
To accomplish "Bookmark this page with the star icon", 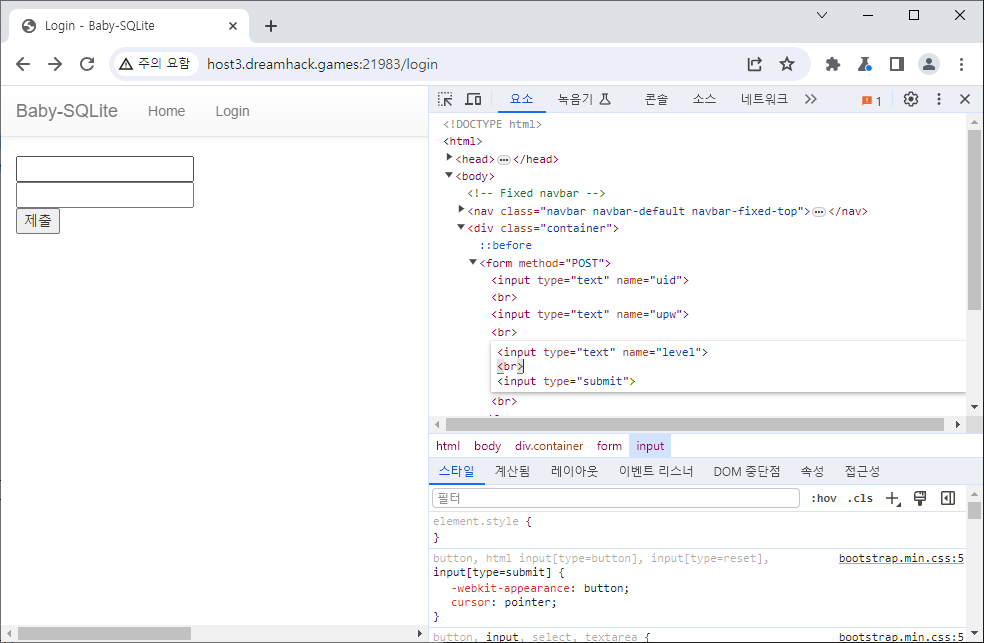I will tap(787, 64).
